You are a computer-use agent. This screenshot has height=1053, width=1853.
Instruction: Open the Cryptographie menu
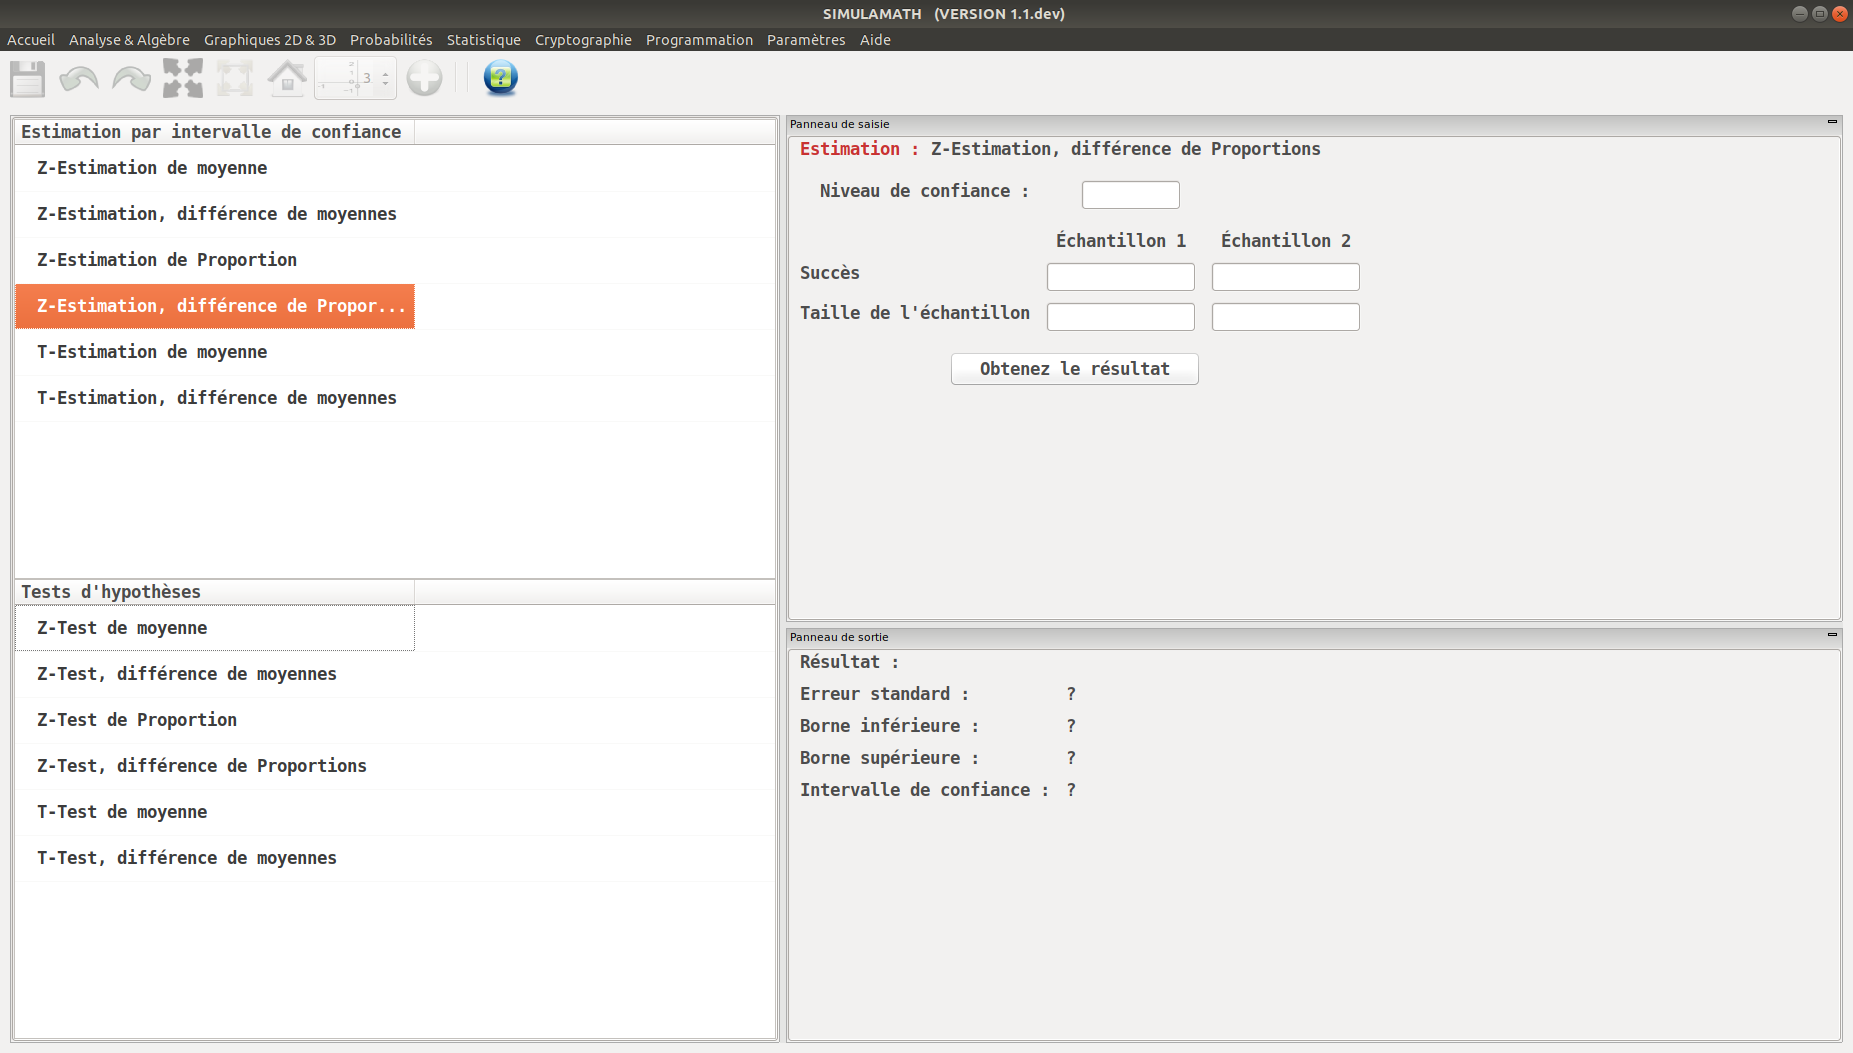(583, 40)
